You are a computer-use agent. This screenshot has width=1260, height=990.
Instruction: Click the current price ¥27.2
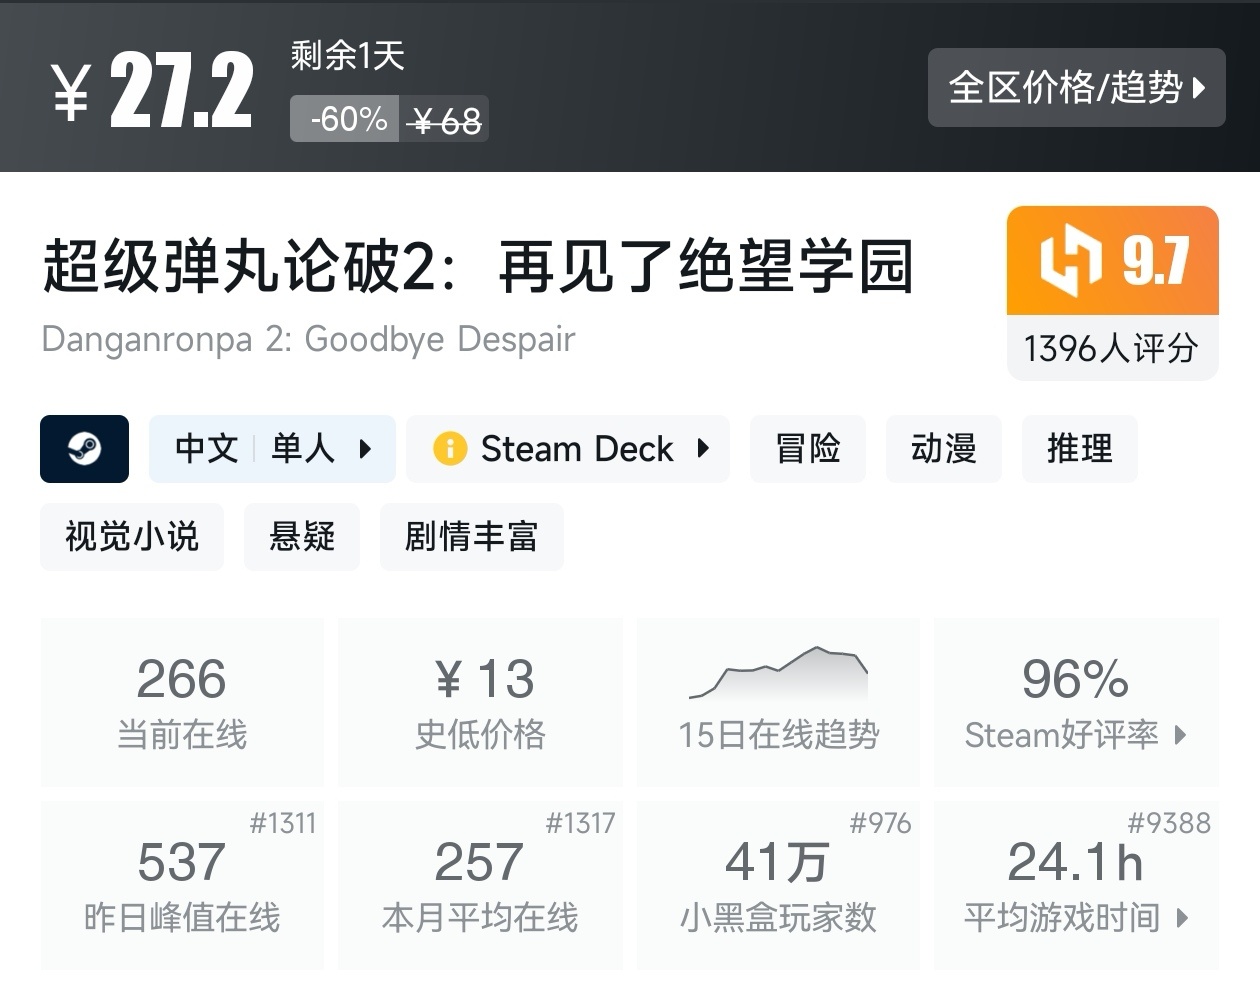click(x=152, y=92)
